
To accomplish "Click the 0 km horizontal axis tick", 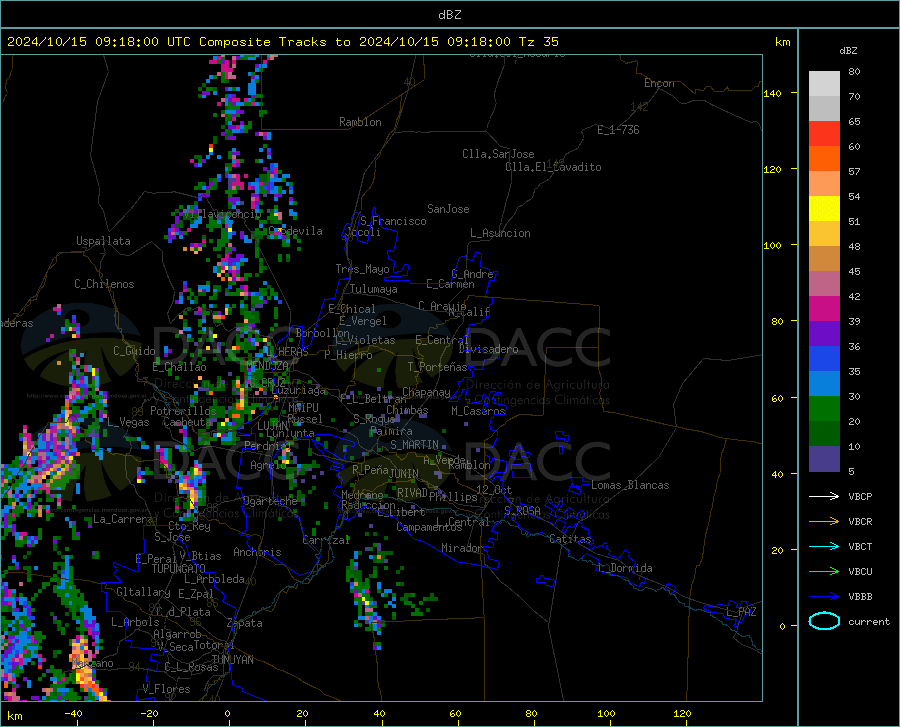I will 228,713.
